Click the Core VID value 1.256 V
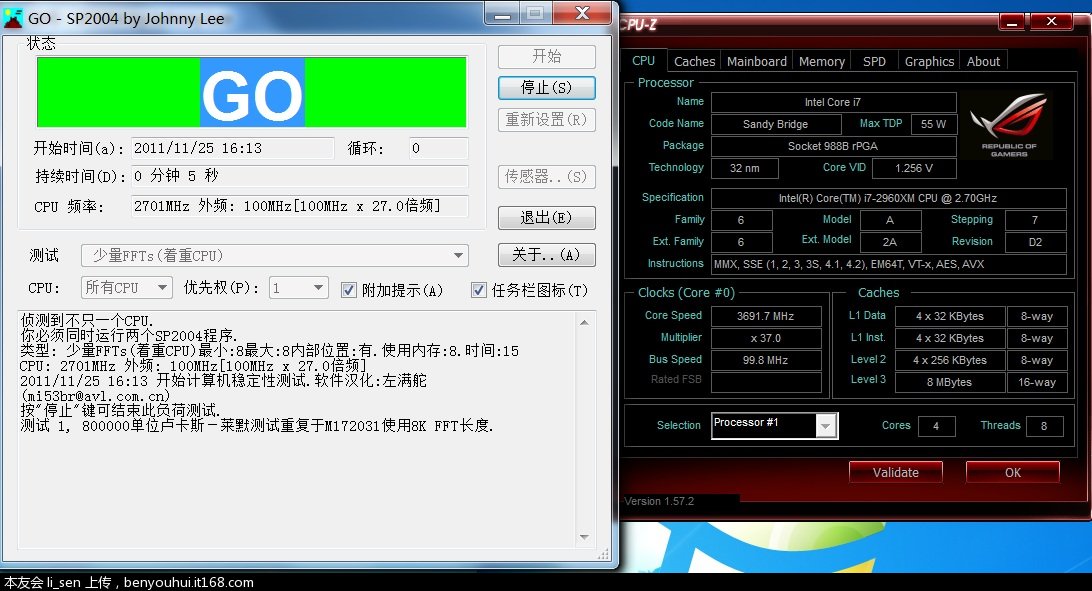Screen dimensions: 1092x591 pyautogui.click(x=914, y=168)
